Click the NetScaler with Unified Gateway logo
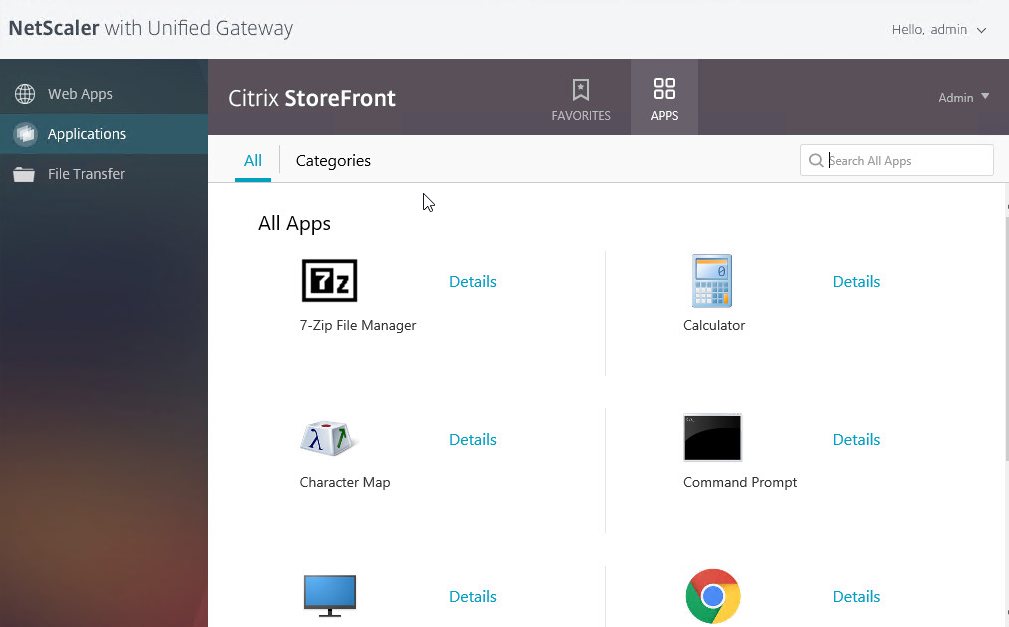 pyautogui.click(x=151, y=28)
